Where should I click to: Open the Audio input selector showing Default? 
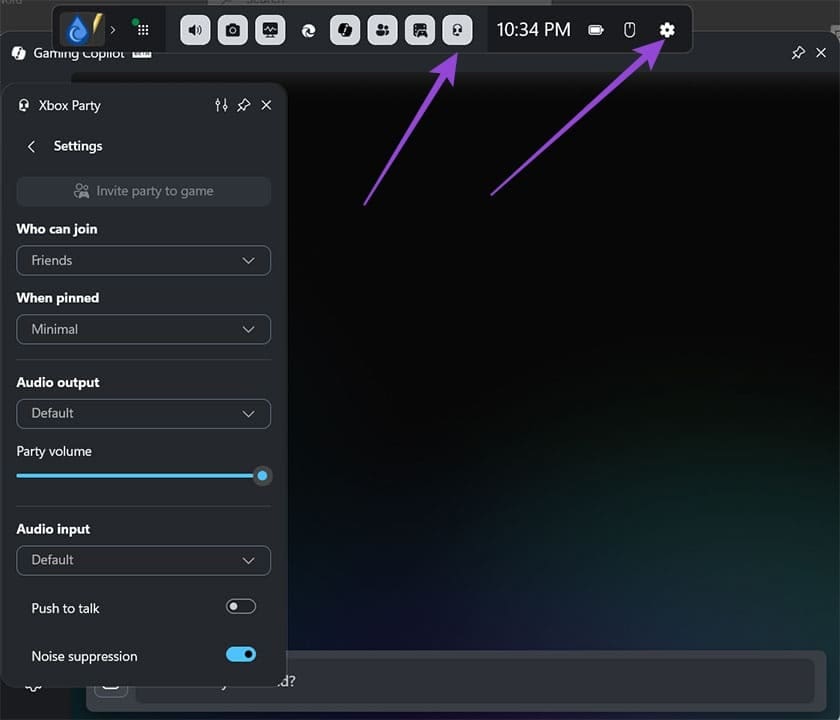pos(143,560)
